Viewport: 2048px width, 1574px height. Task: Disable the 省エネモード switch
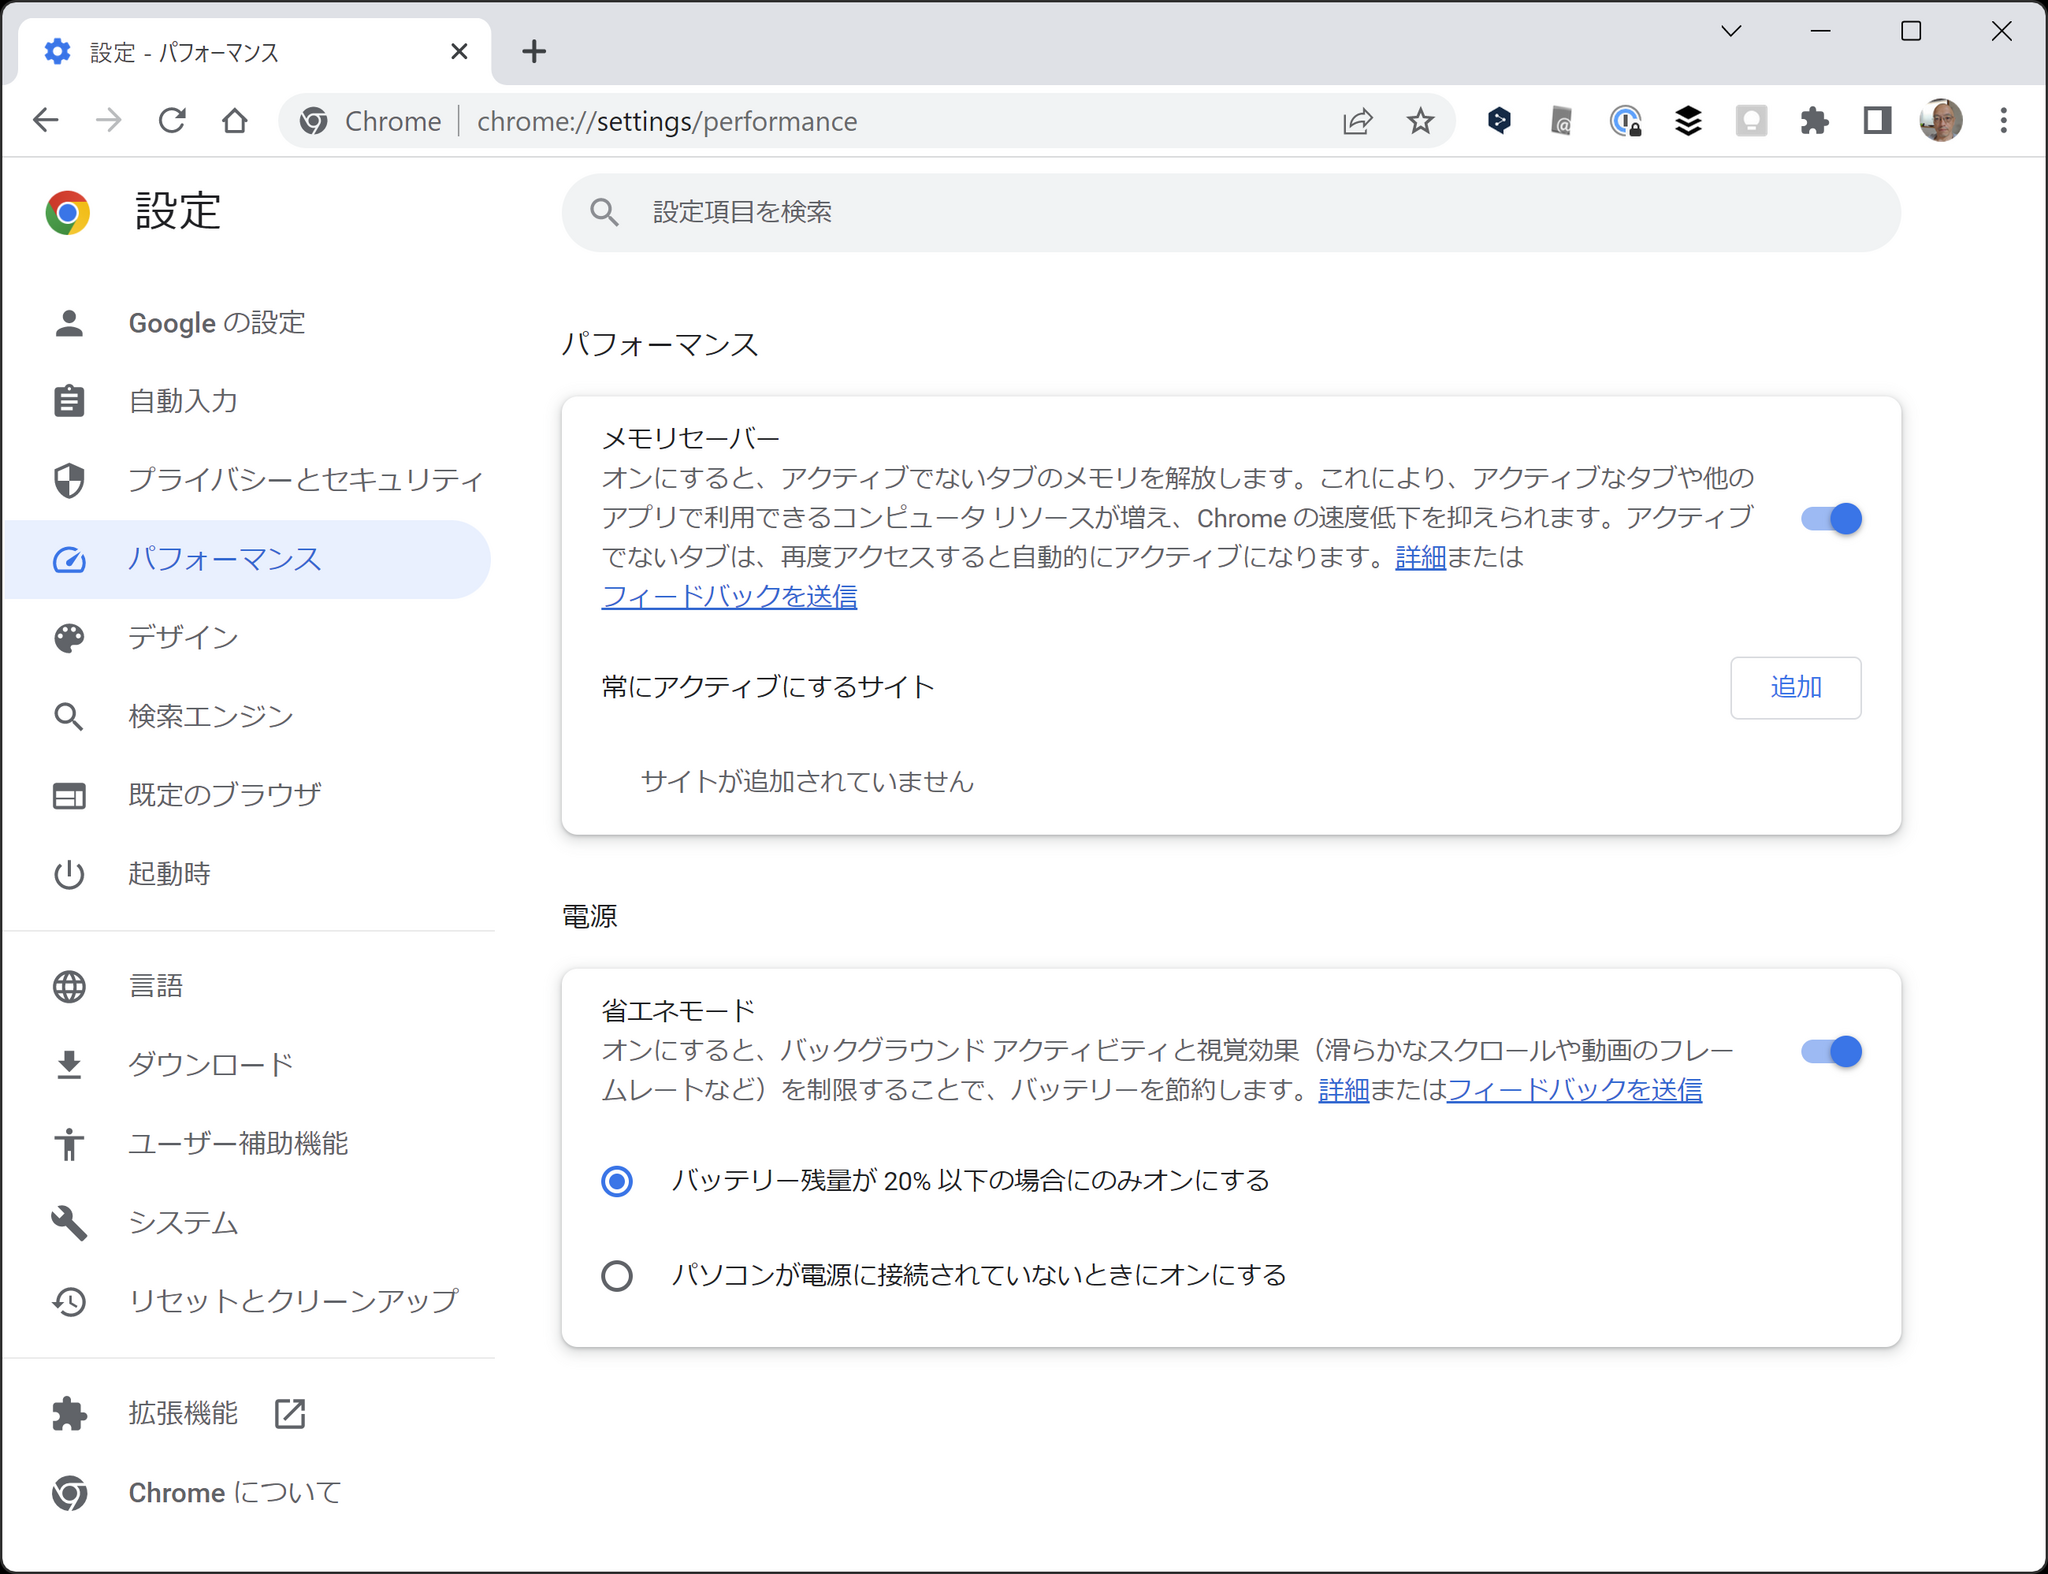(x=1830, y=1052)
